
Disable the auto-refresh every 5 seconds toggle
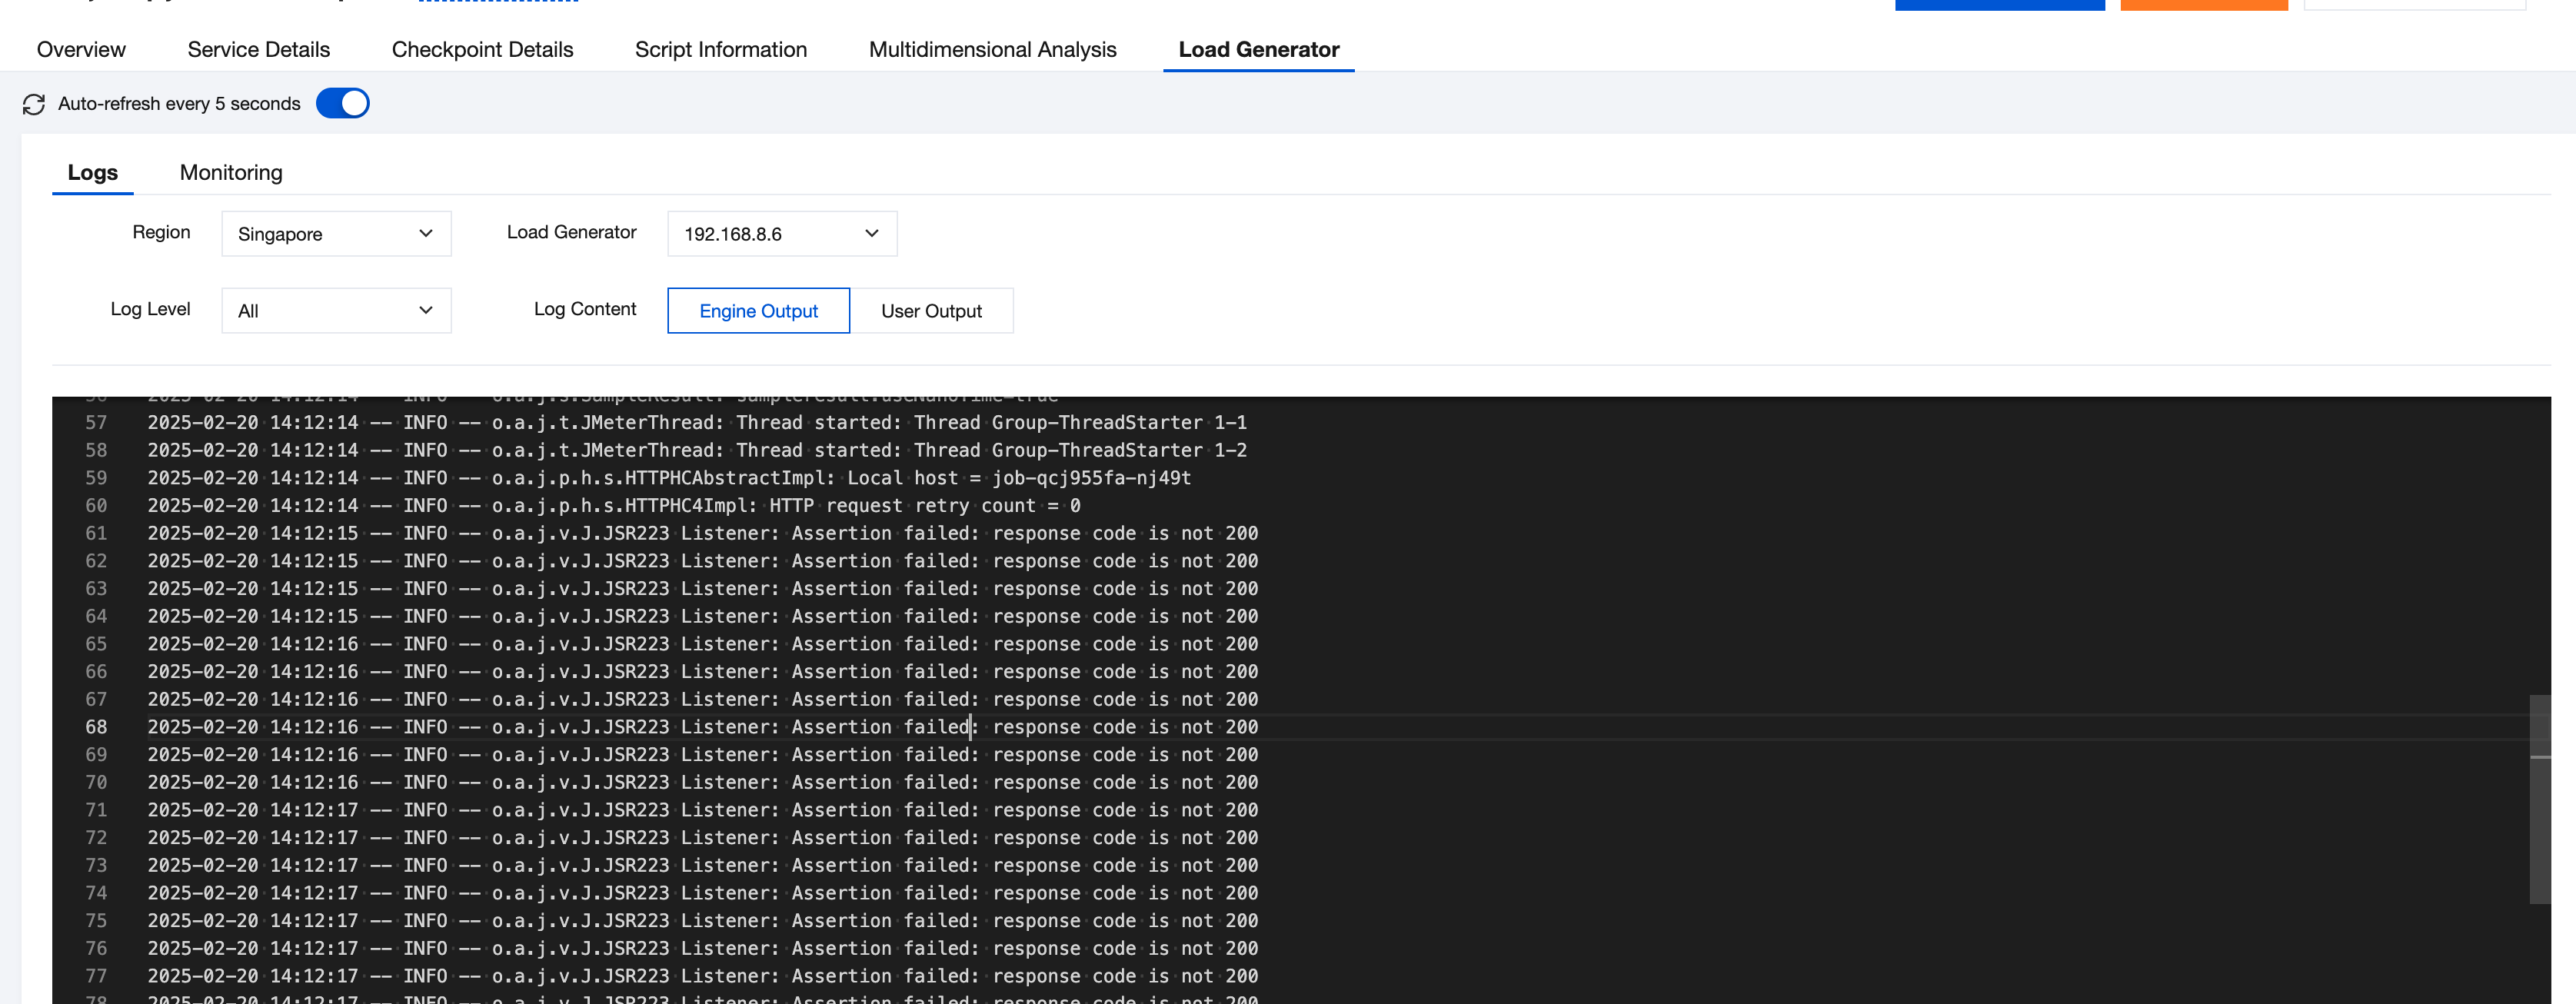pyautogui.click(x=342, y=104)
